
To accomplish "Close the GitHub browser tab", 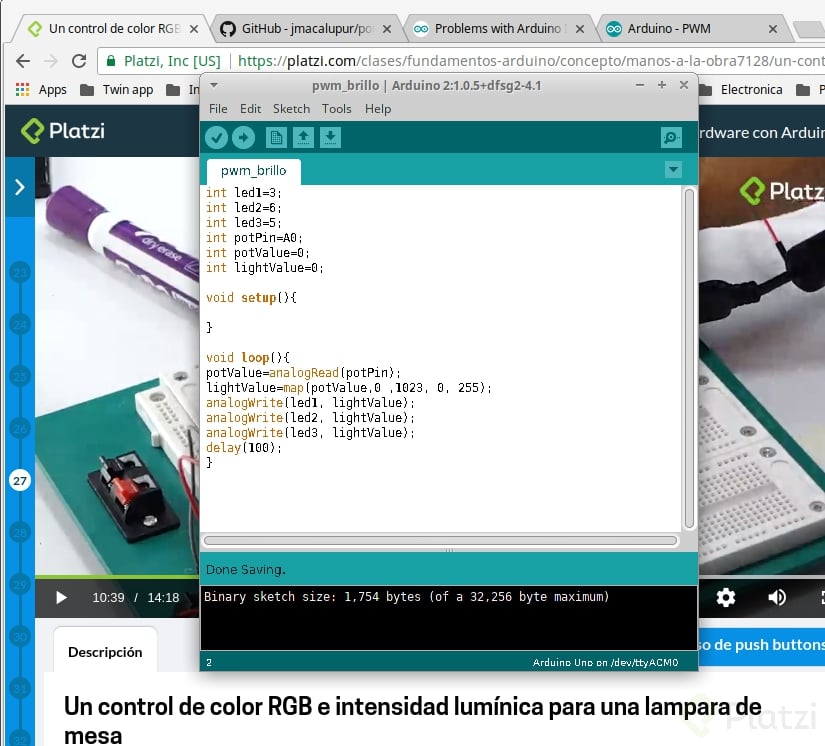I will (x=387, y=29).
